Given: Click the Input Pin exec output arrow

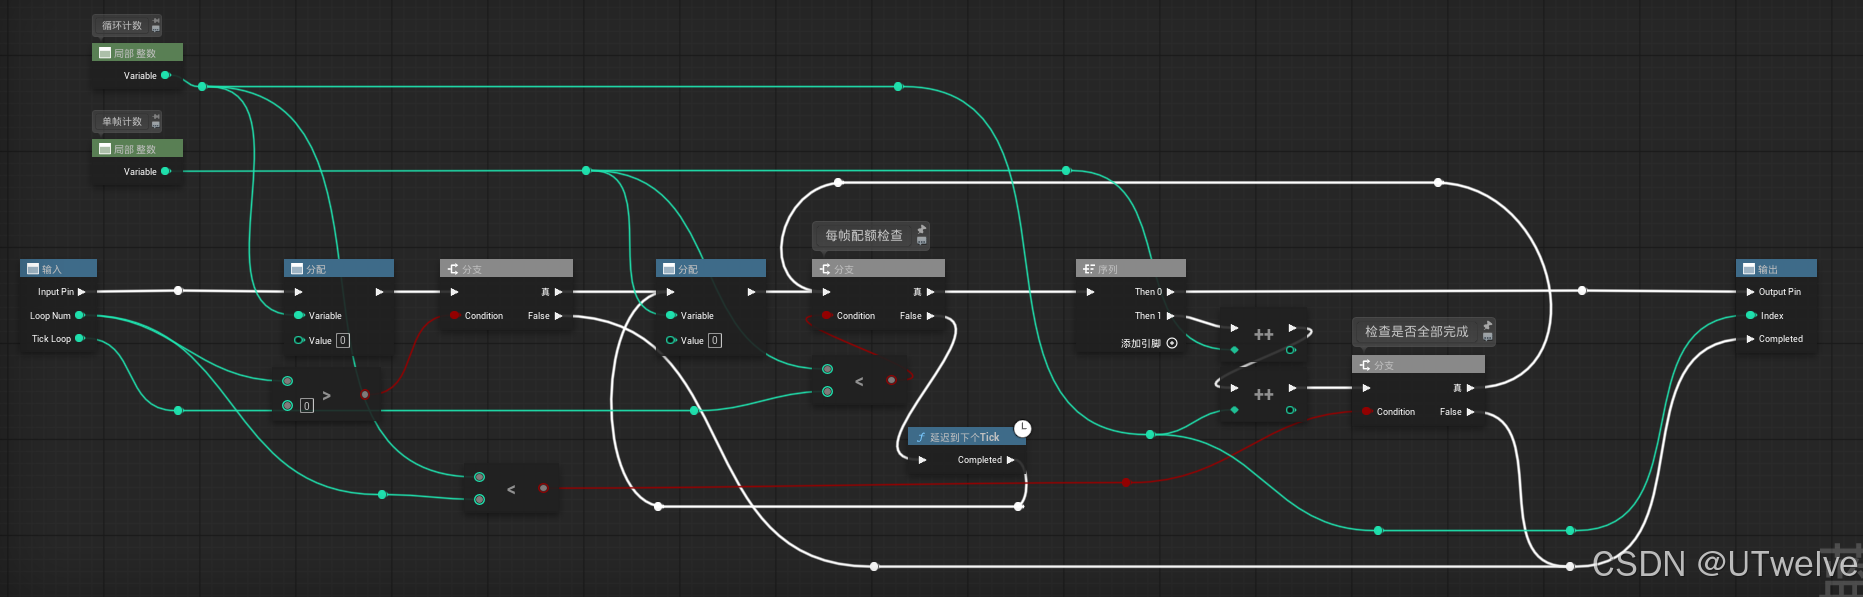Looking at the screenshot, I should 81,292.
